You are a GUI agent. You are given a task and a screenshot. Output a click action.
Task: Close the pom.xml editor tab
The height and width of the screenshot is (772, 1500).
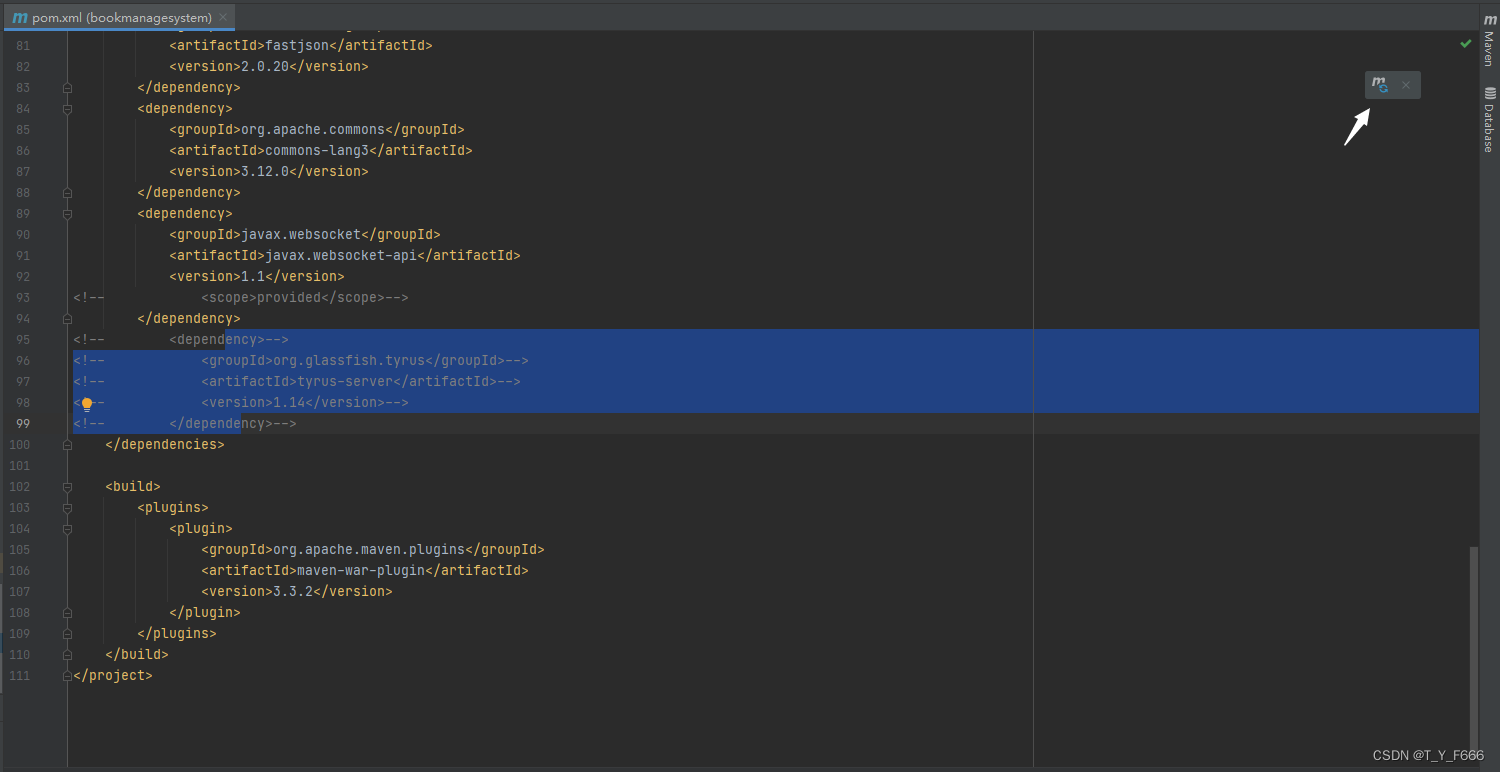tap(222, 17)
